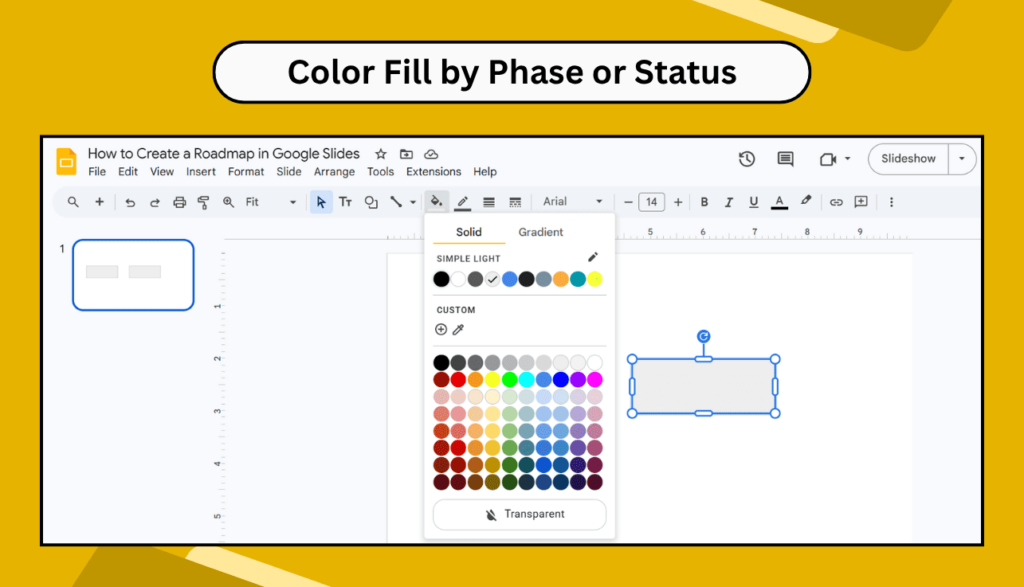Open the border dash style option
Screen dimensions: 1024x587
(515, 202)
